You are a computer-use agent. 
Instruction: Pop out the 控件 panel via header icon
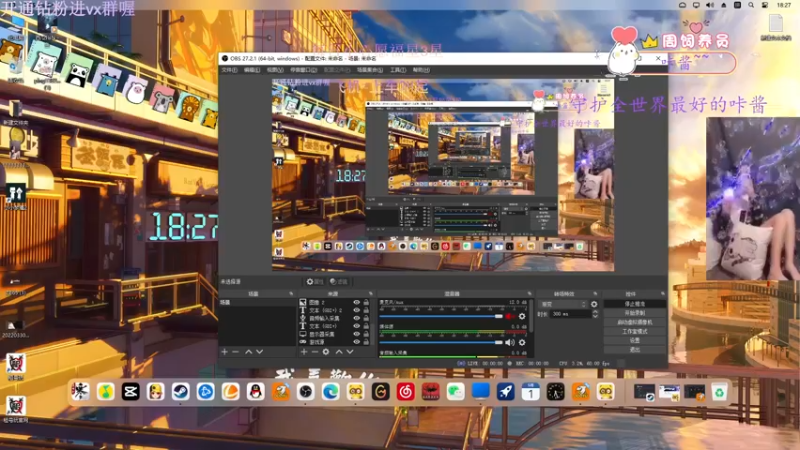click(663, 294)
